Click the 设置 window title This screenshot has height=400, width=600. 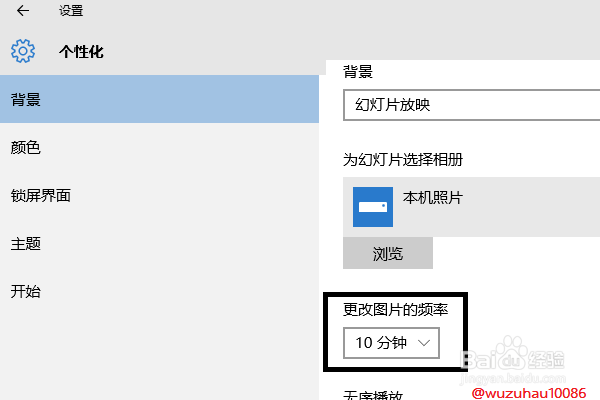tap(71, 11)
